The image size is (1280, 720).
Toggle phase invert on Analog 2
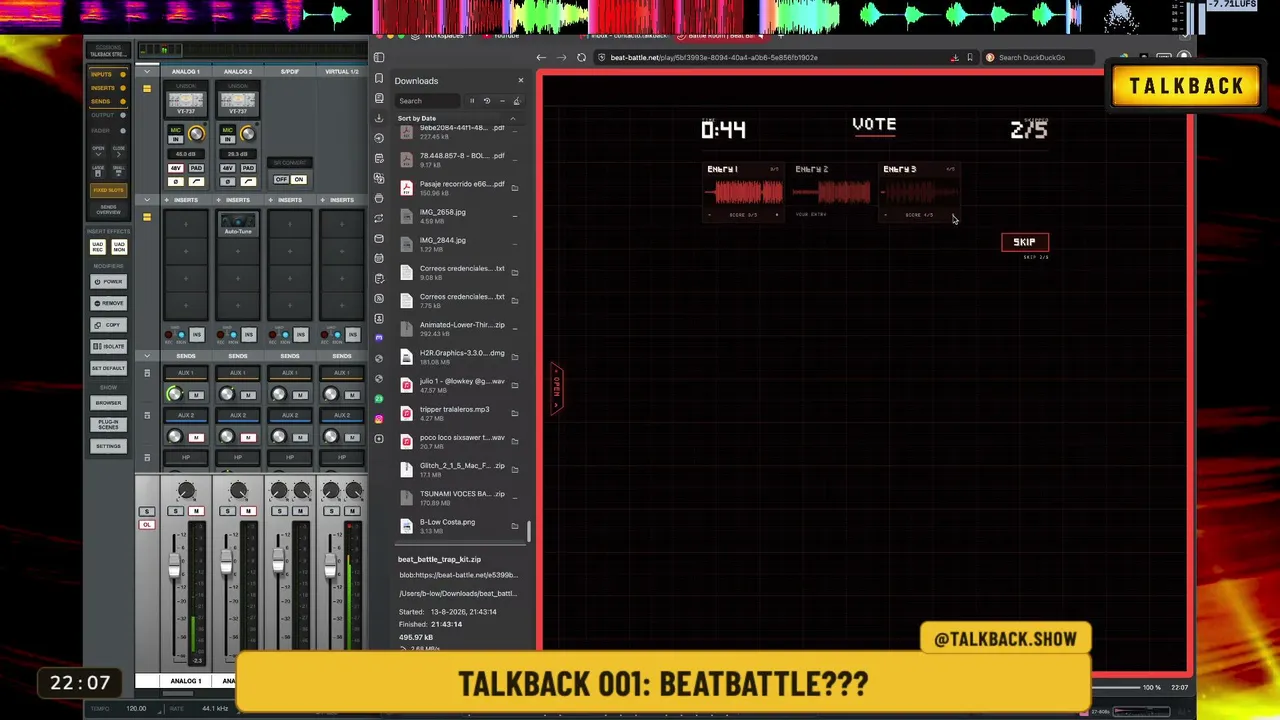(x=228, y=181)
